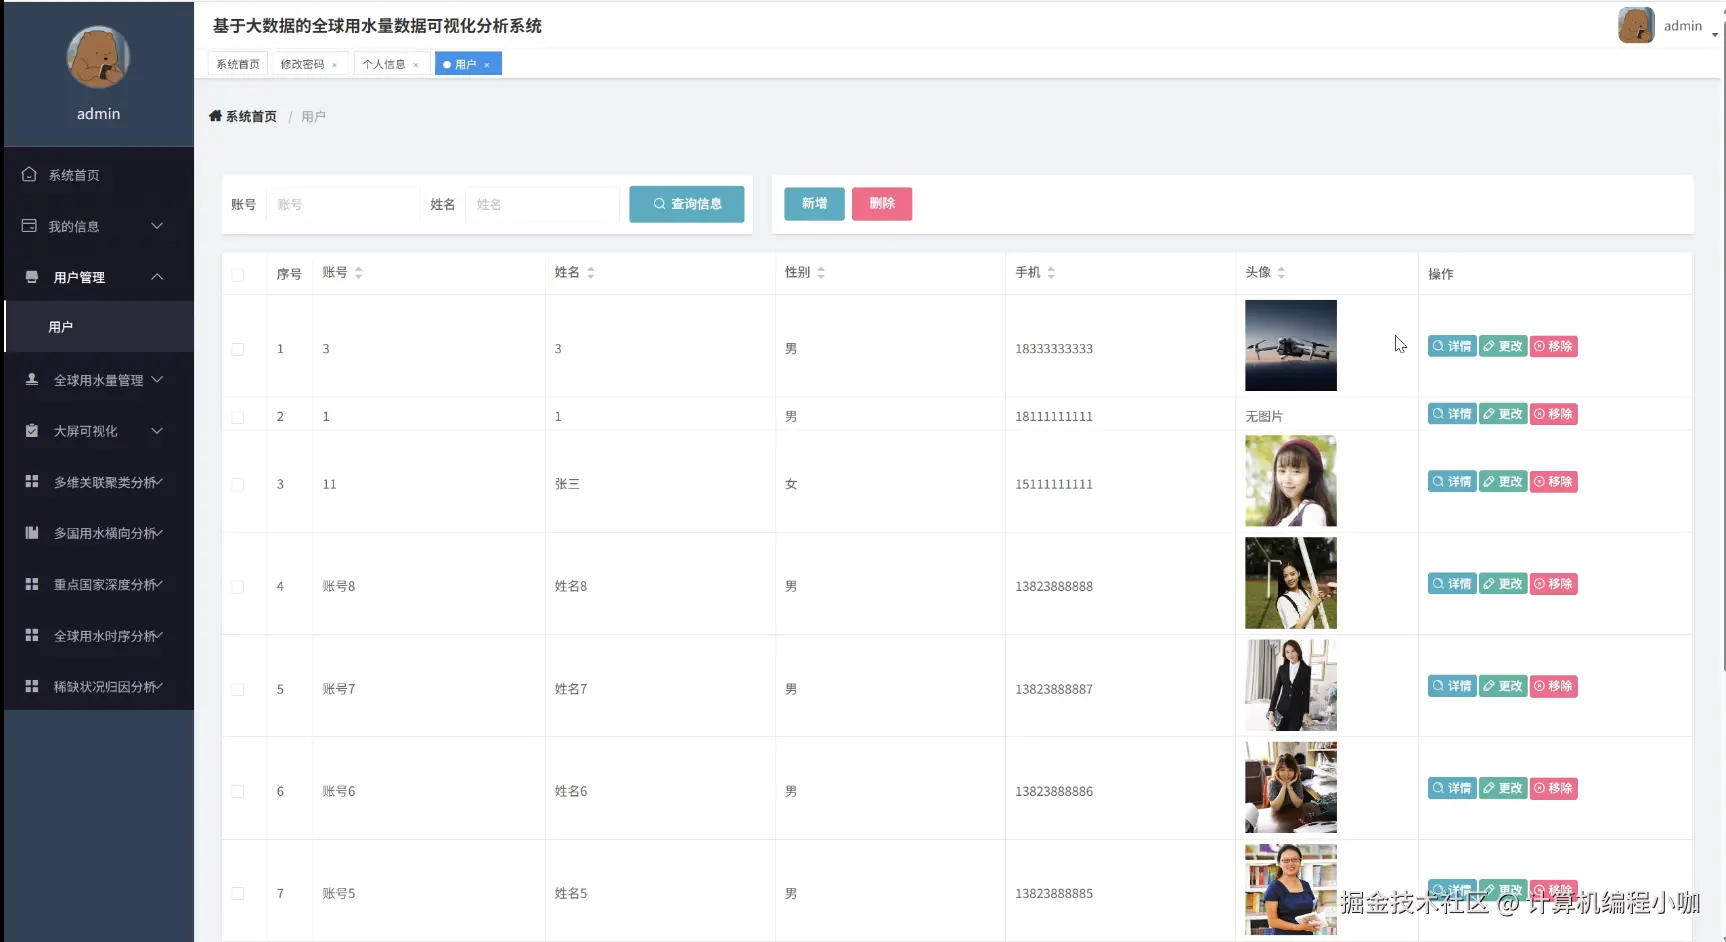Screen dimensions: 1726x942
Task: Click the 查询信息 search button
Action: point(686,204)
